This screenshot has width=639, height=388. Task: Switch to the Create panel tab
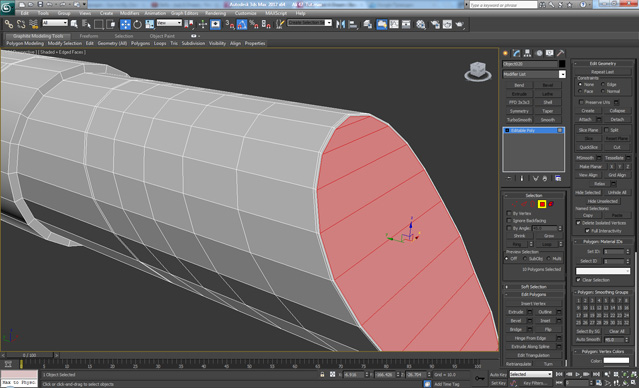506,53
